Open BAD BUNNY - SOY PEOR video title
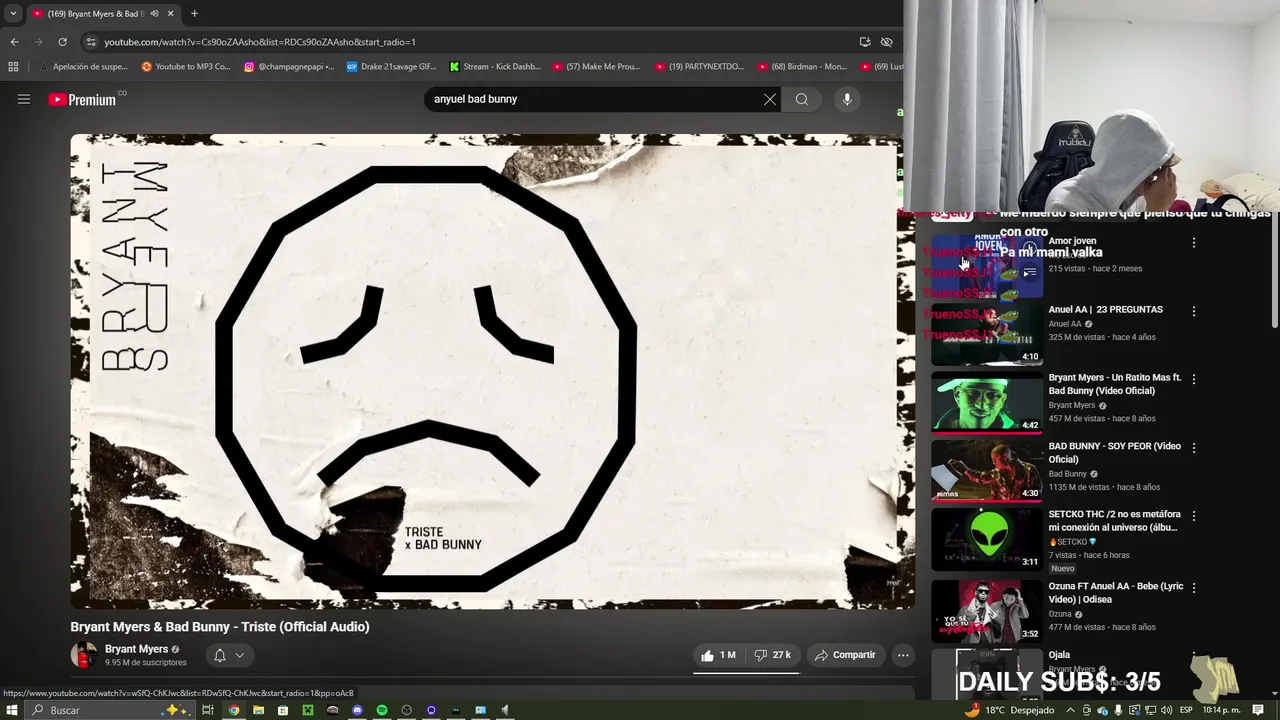The image size is (1280, 720). [x=1114, y=453]
